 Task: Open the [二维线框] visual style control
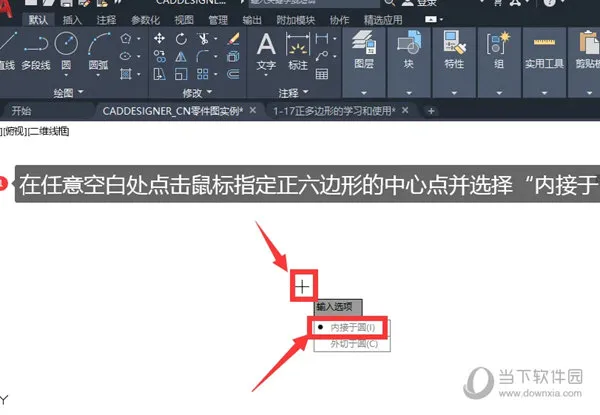(x=49, y=131)
